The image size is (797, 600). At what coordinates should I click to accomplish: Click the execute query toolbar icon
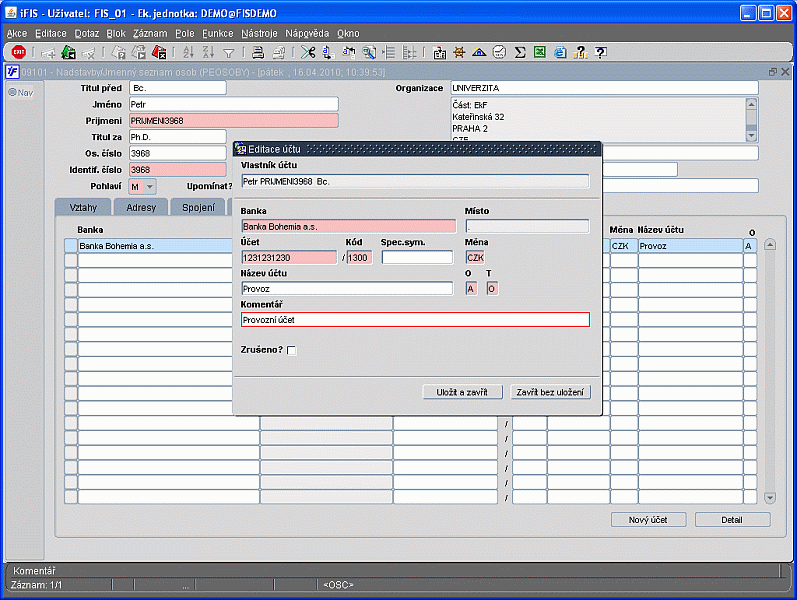(x=138, y=52)
